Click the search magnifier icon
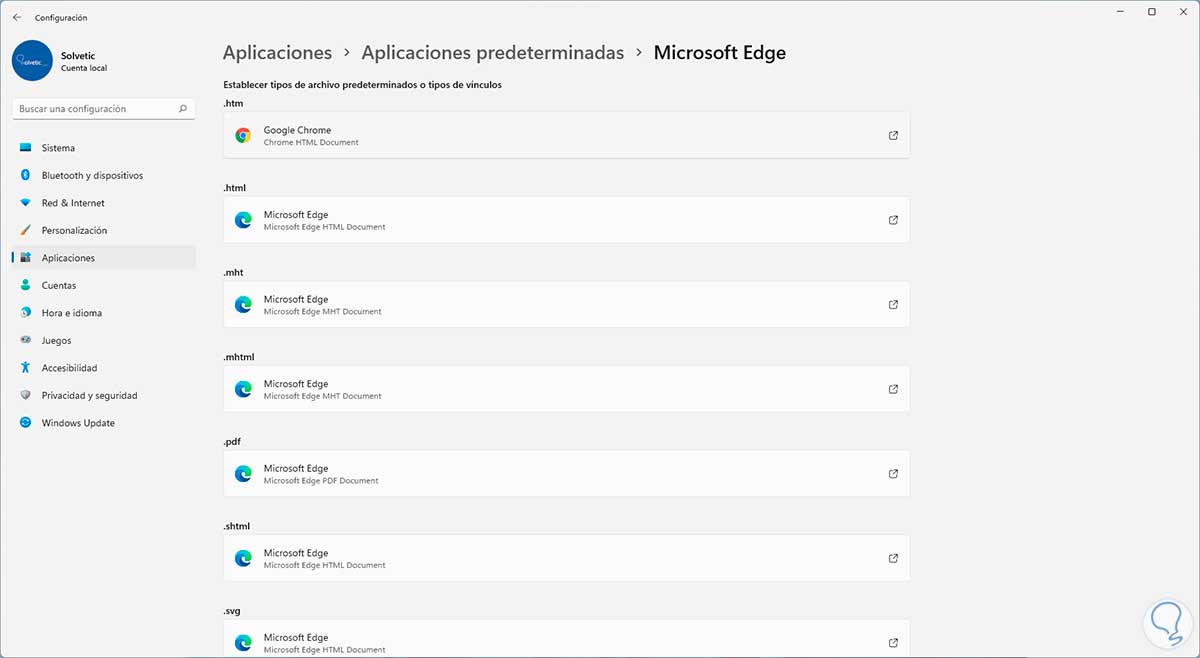This screenshot has height=658, width=1200. click(x=183, y=108)
